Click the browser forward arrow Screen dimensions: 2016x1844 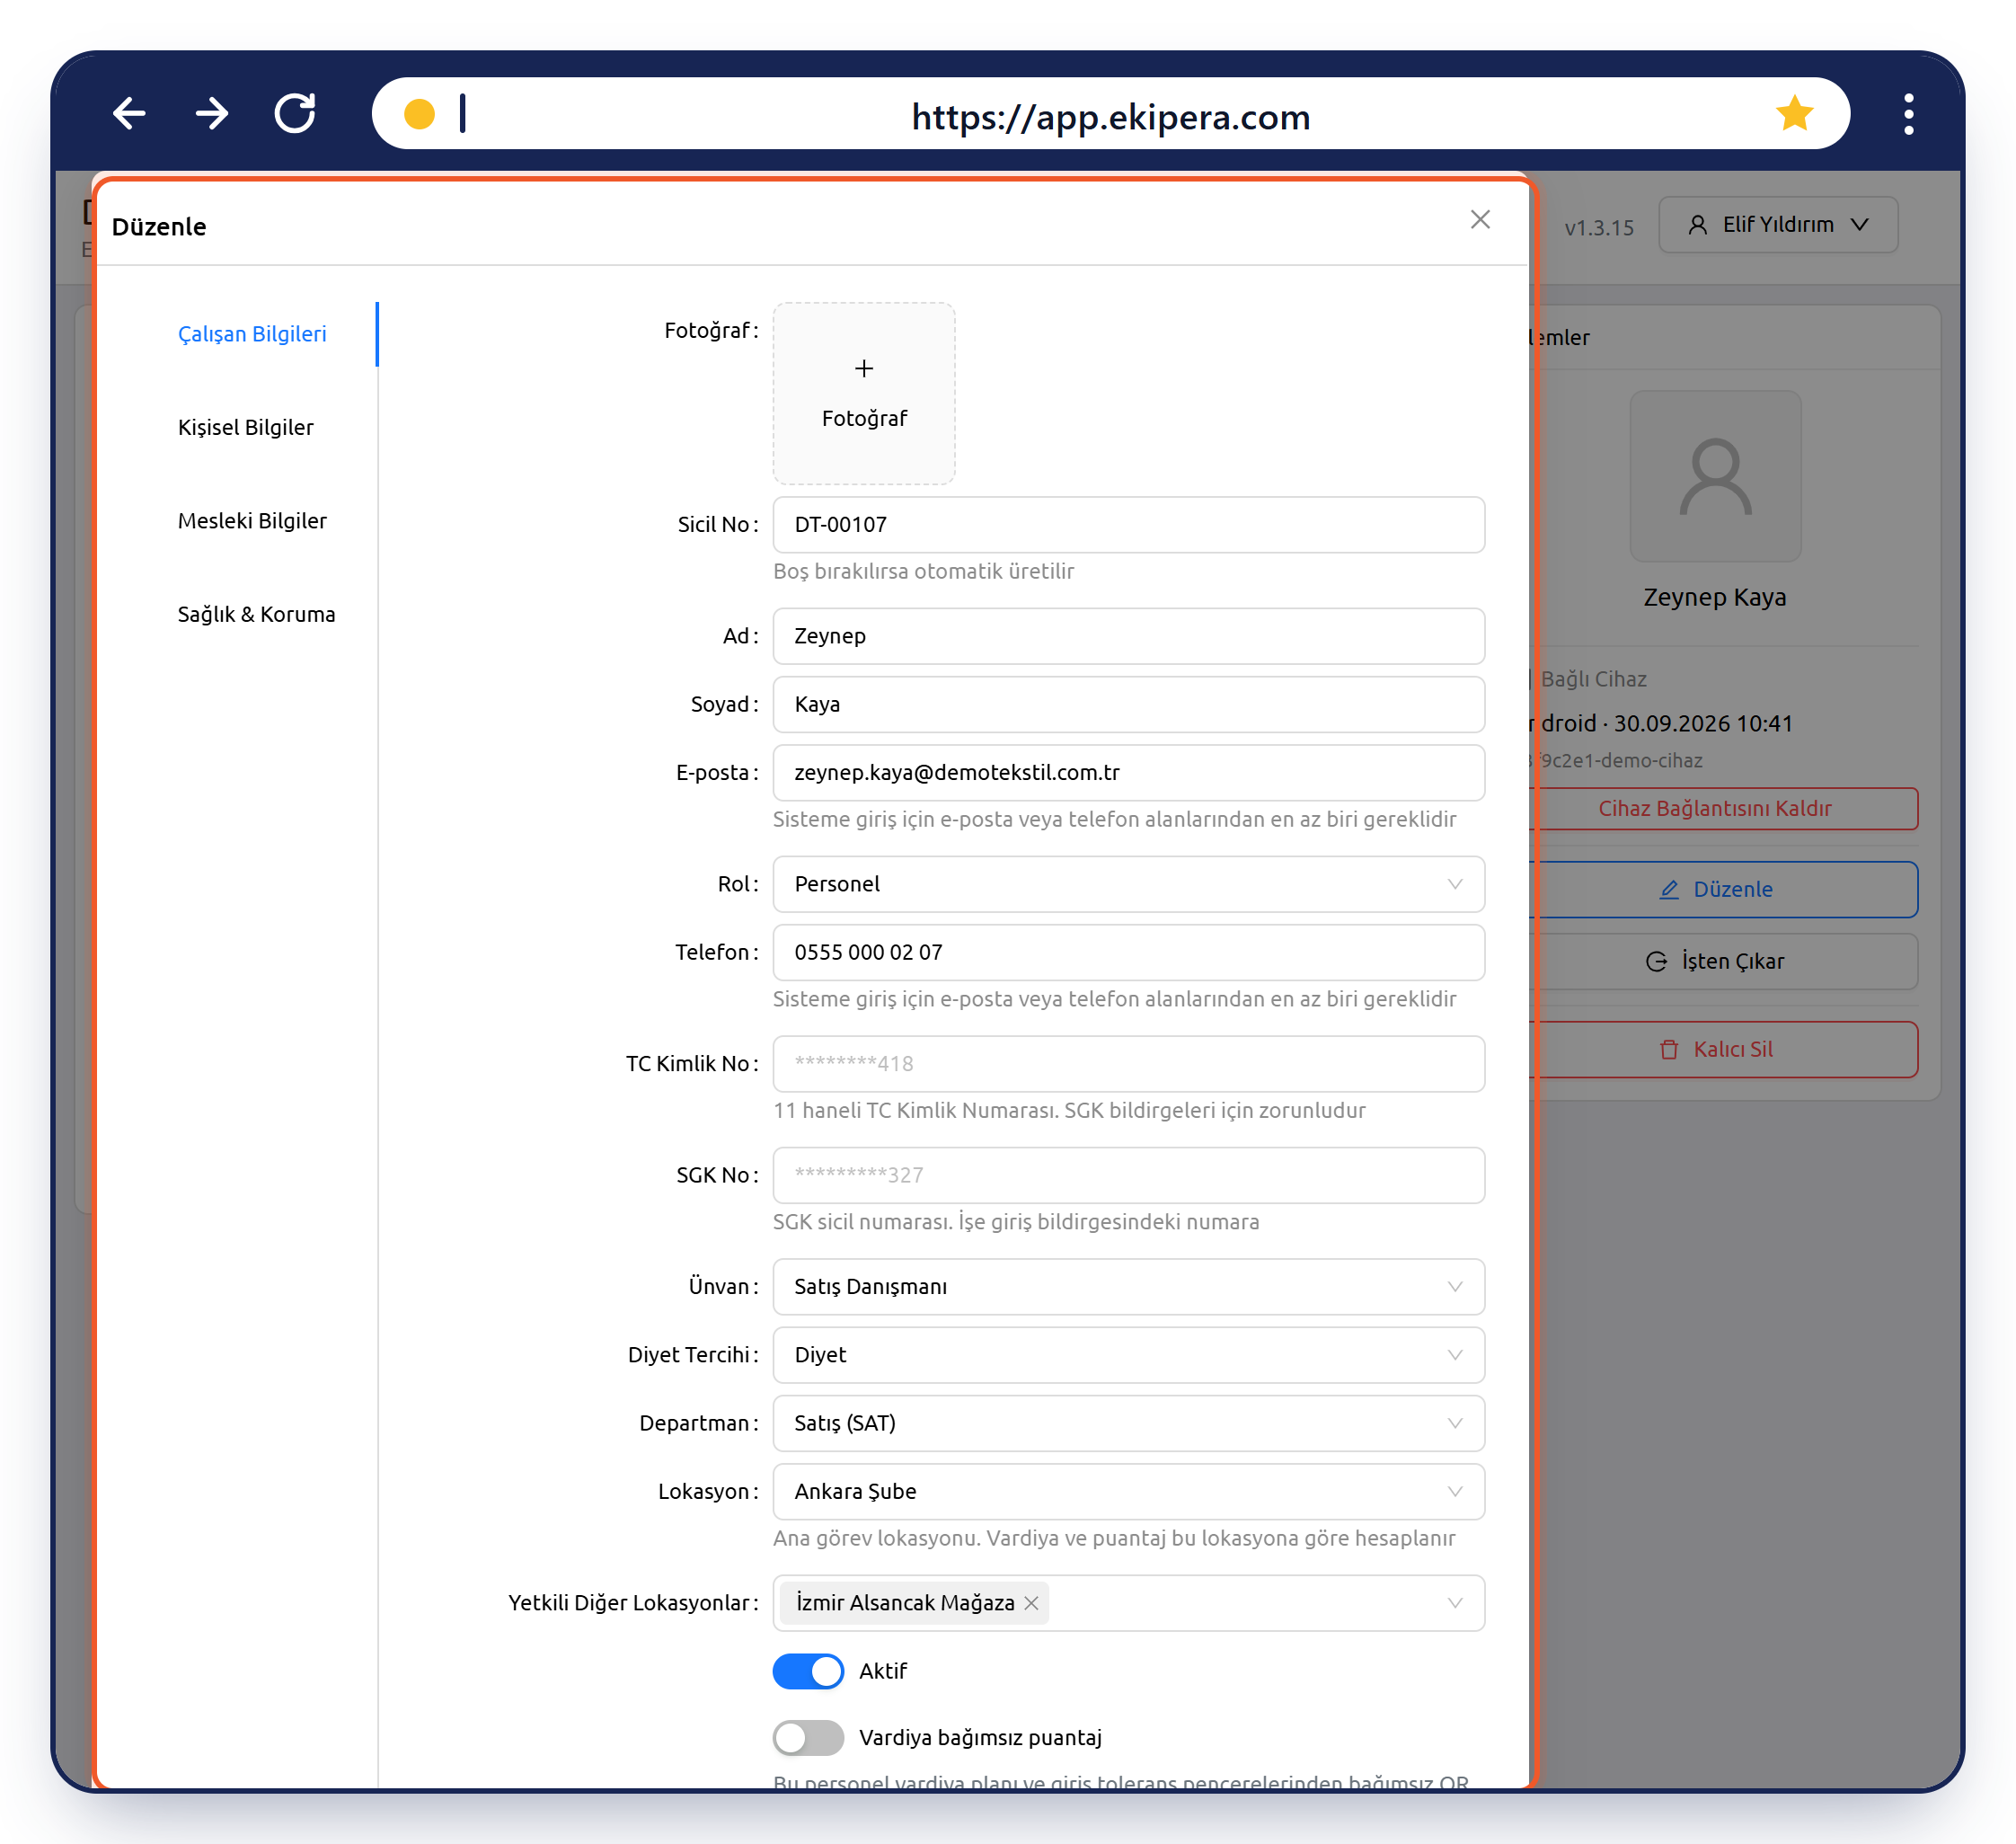212,114
